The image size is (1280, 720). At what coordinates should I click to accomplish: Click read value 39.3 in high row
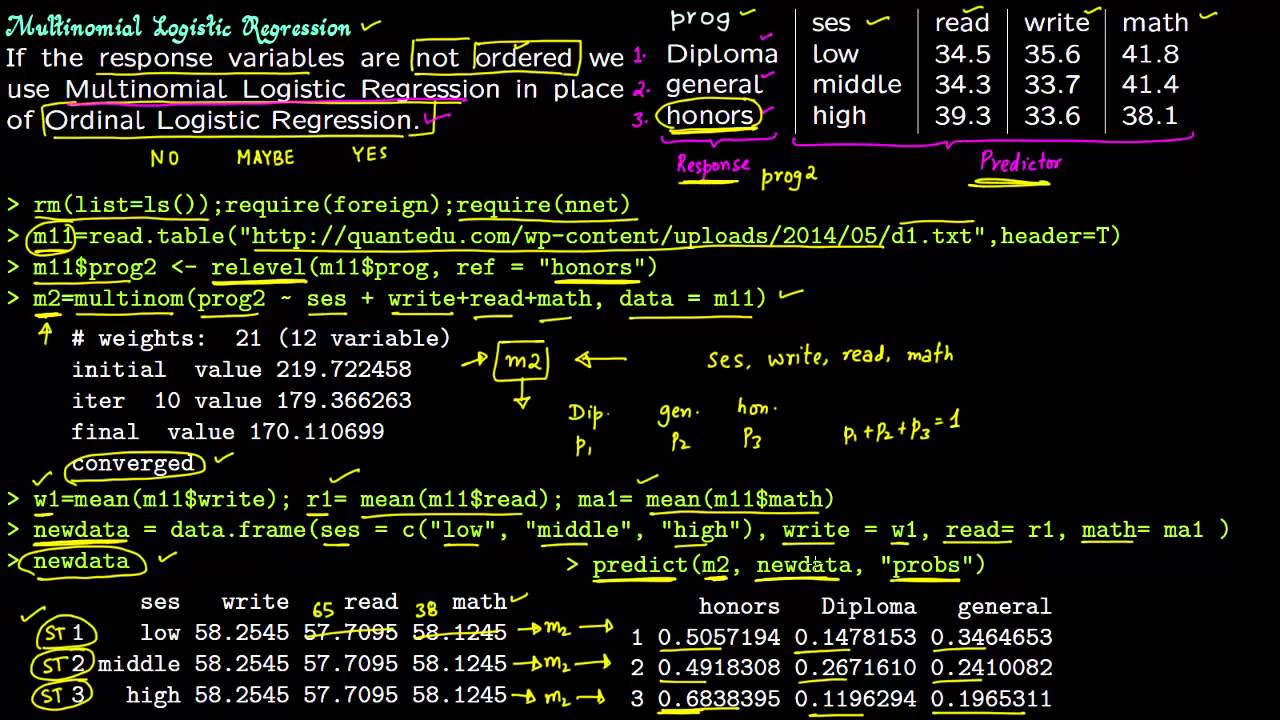[962, 116]
